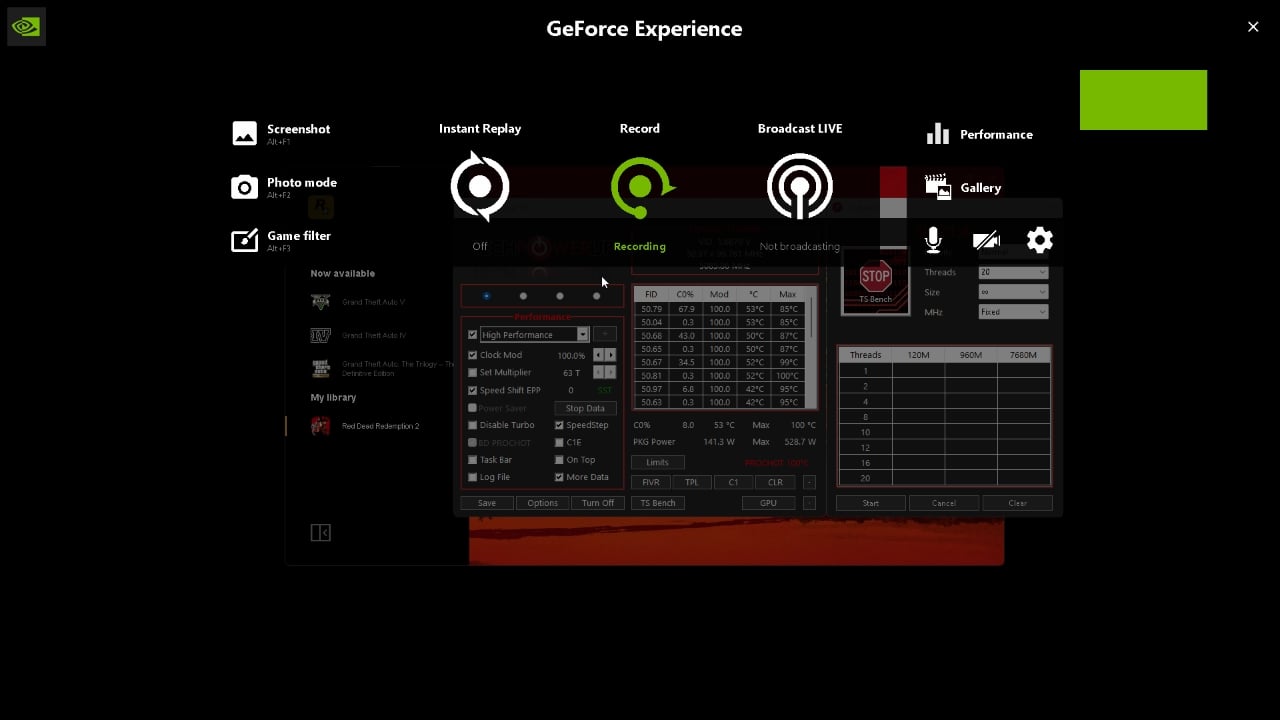Enable the C1E checkbox
This screenshot has height=720, width=1280.
click(x=559, y=442)
